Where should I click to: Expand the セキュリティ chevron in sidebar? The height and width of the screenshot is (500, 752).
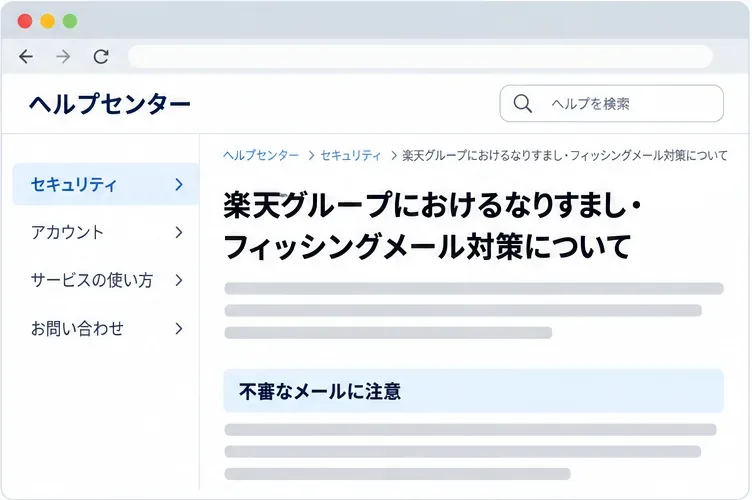(x=179, y=184)
